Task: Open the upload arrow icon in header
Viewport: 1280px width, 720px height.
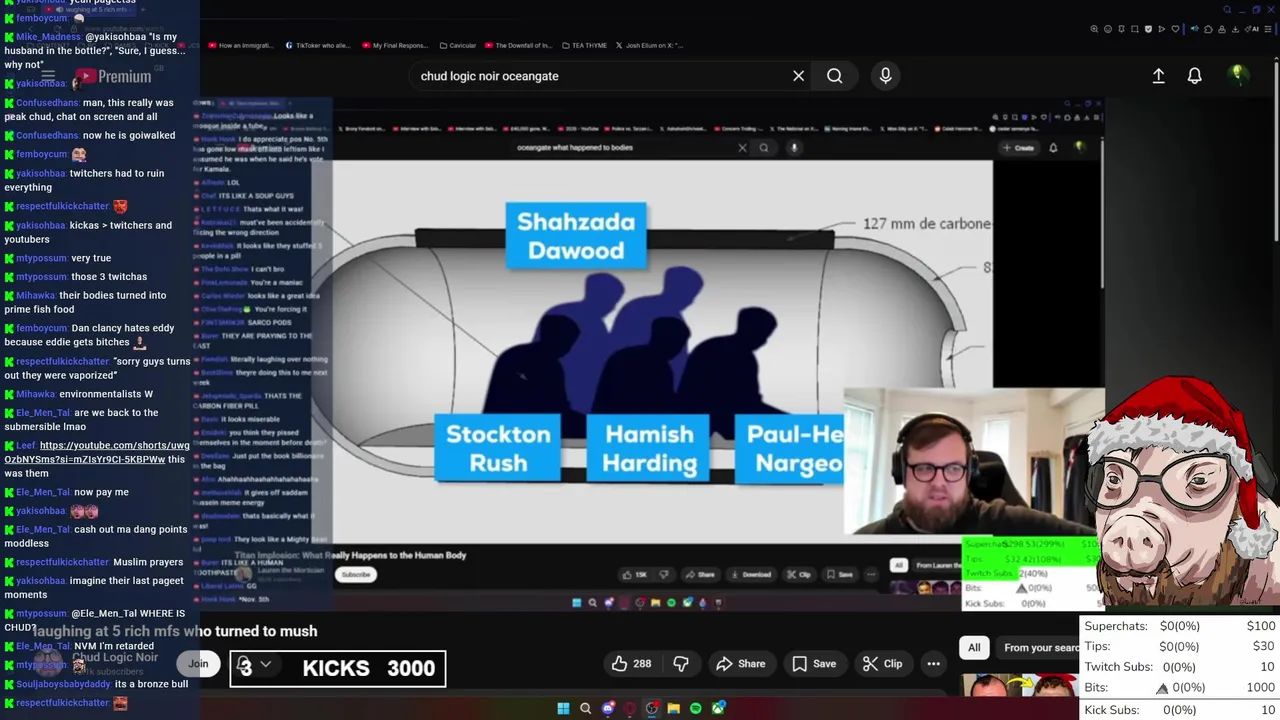Action: click(x=1158, y=76)
